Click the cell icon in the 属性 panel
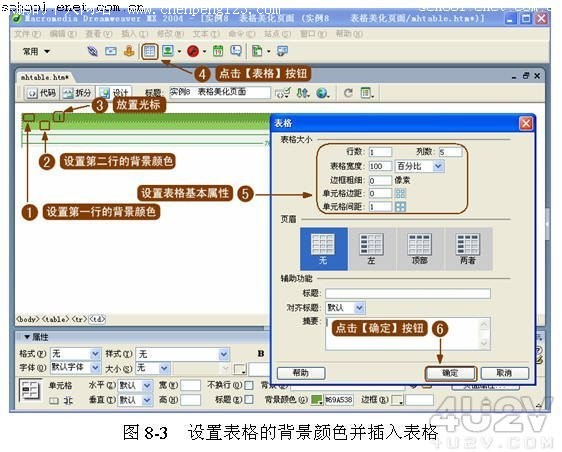Image resolution: width=562 pixels, height=452 pixels. (30, 390)
